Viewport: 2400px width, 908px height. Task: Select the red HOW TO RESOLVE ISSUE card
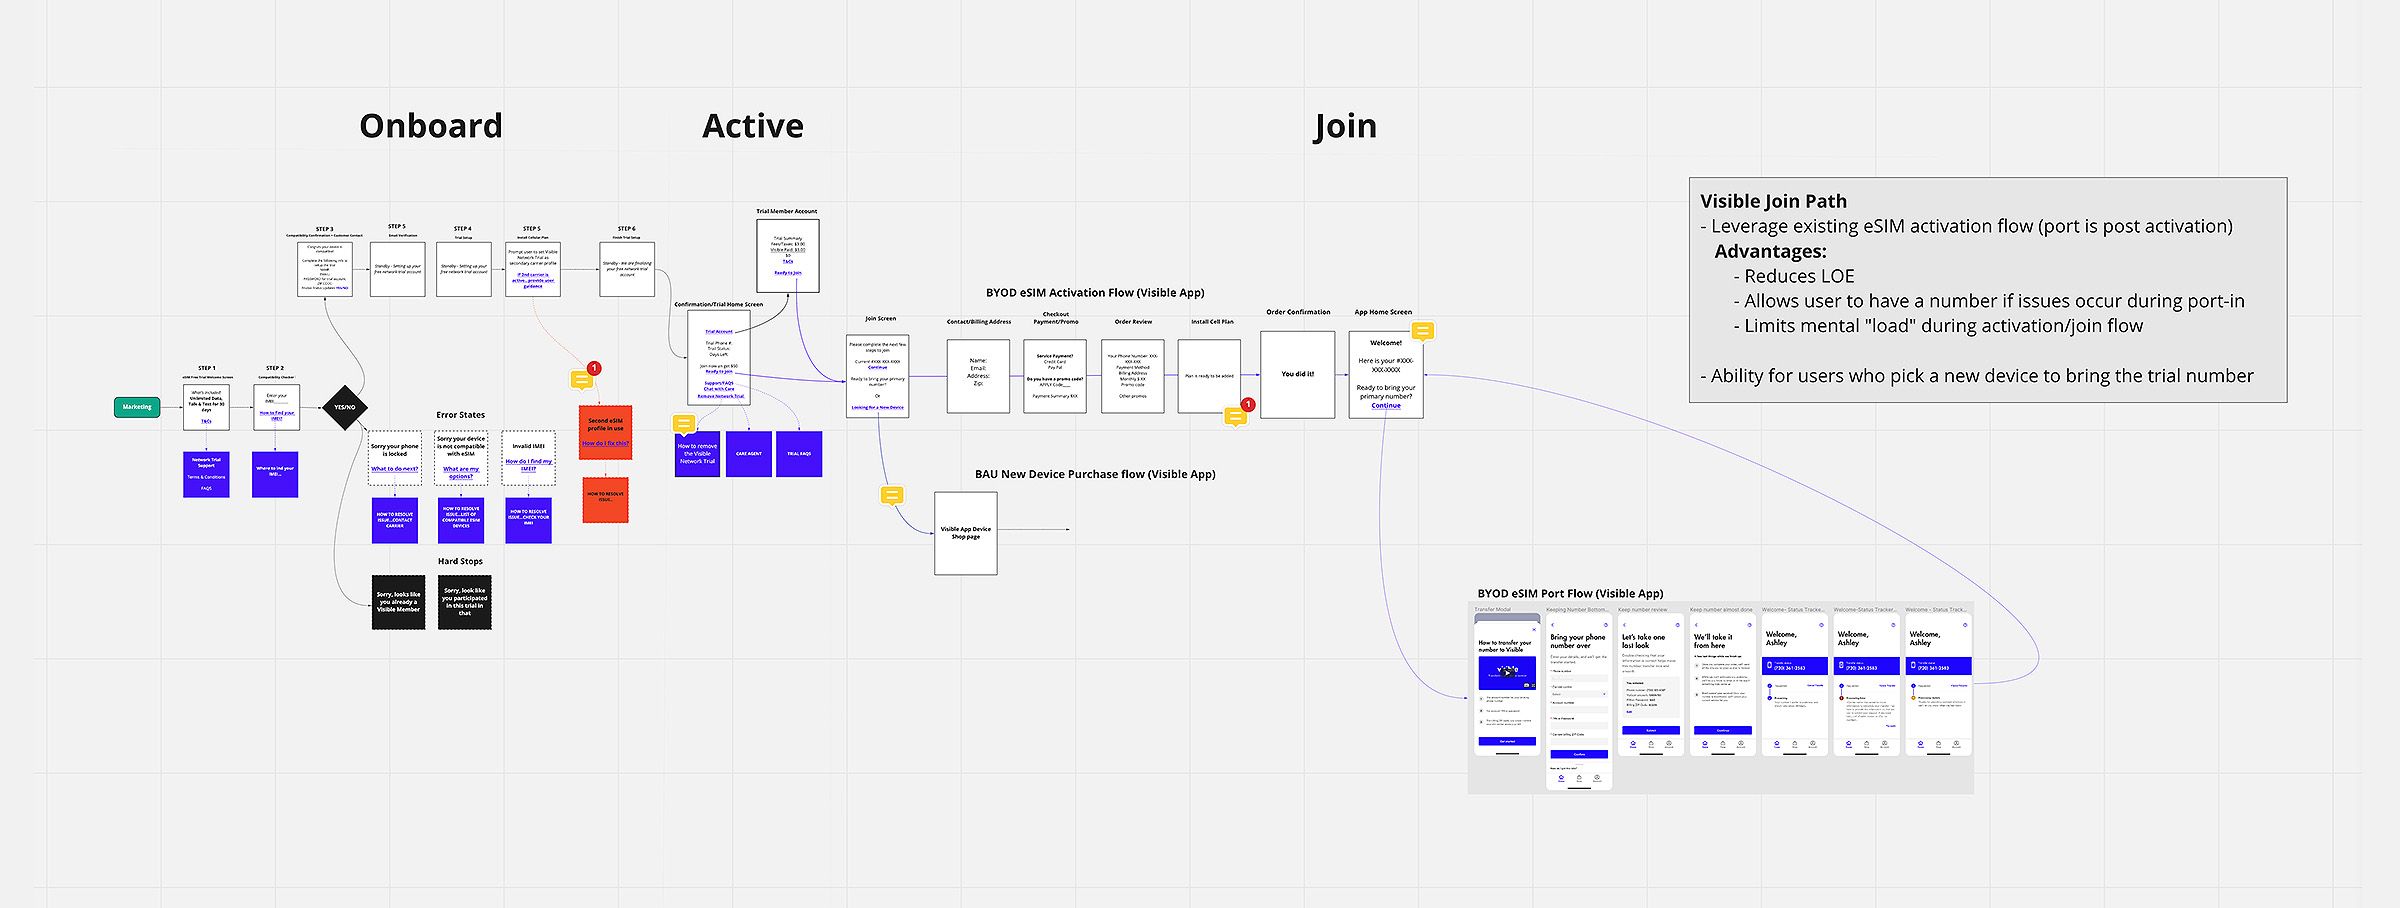605,499
